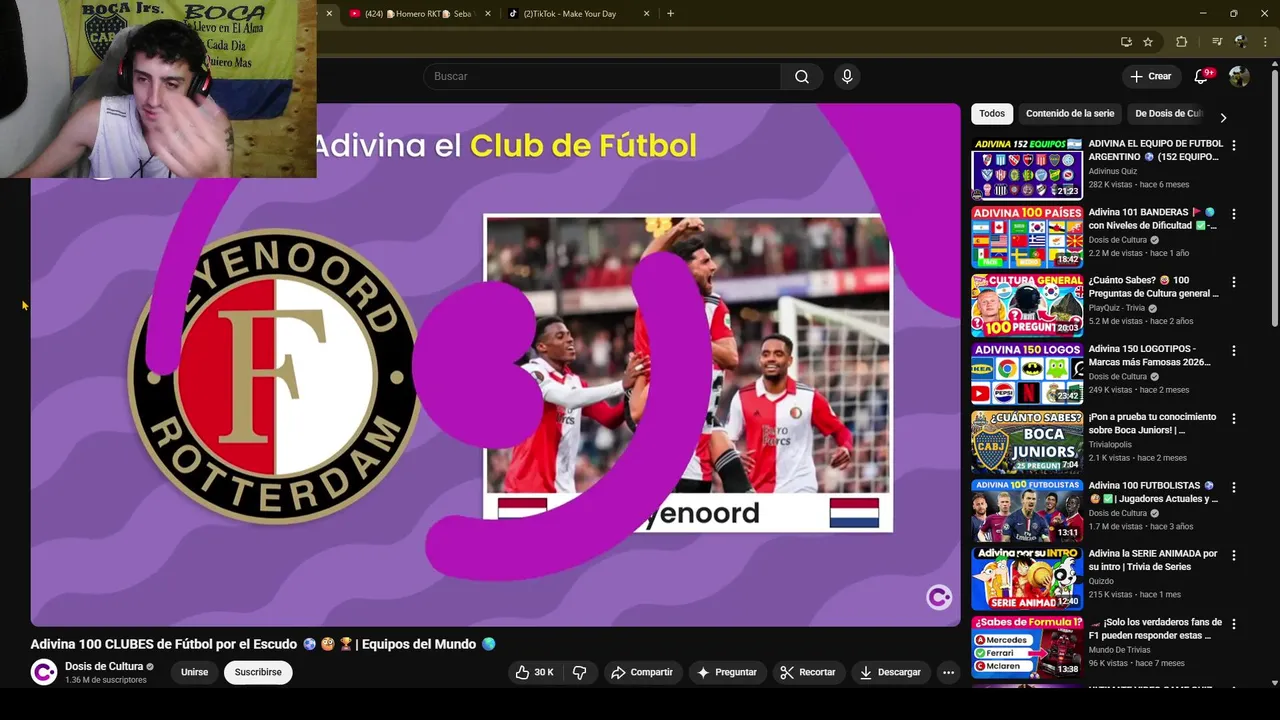Viewport: 1280px width, 720px height.
Task: Bookmark this page with star icon
Action: pos(1148,42)
